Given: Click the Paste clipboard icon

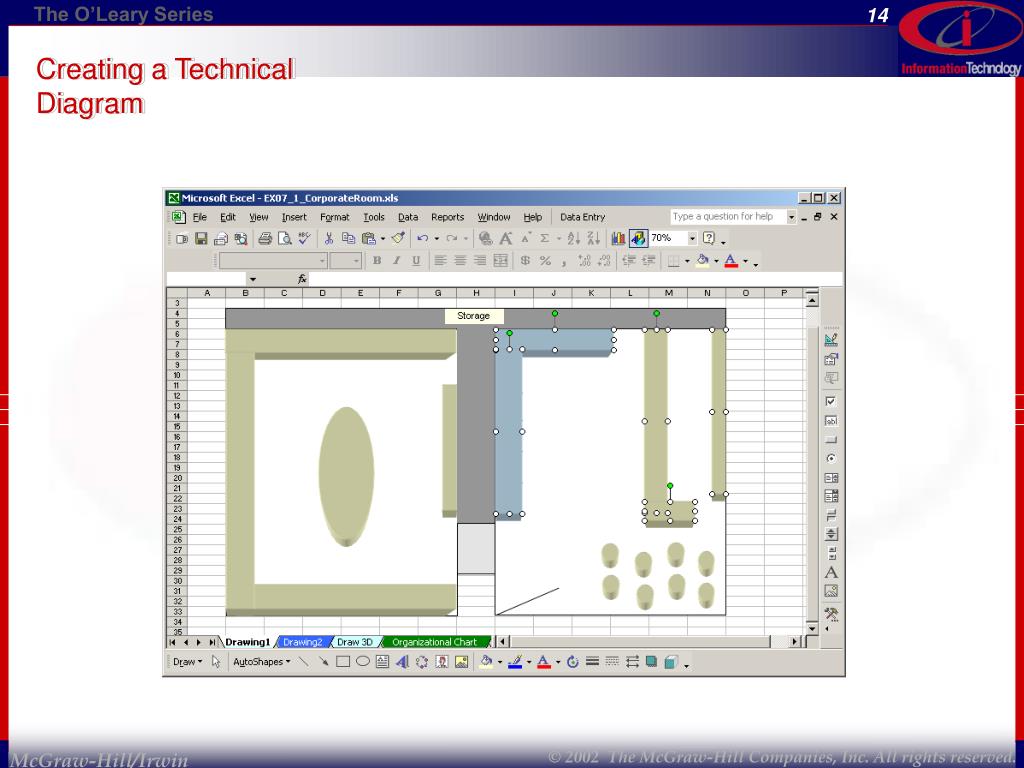Looking at the screenshot, I should point(369,238).
